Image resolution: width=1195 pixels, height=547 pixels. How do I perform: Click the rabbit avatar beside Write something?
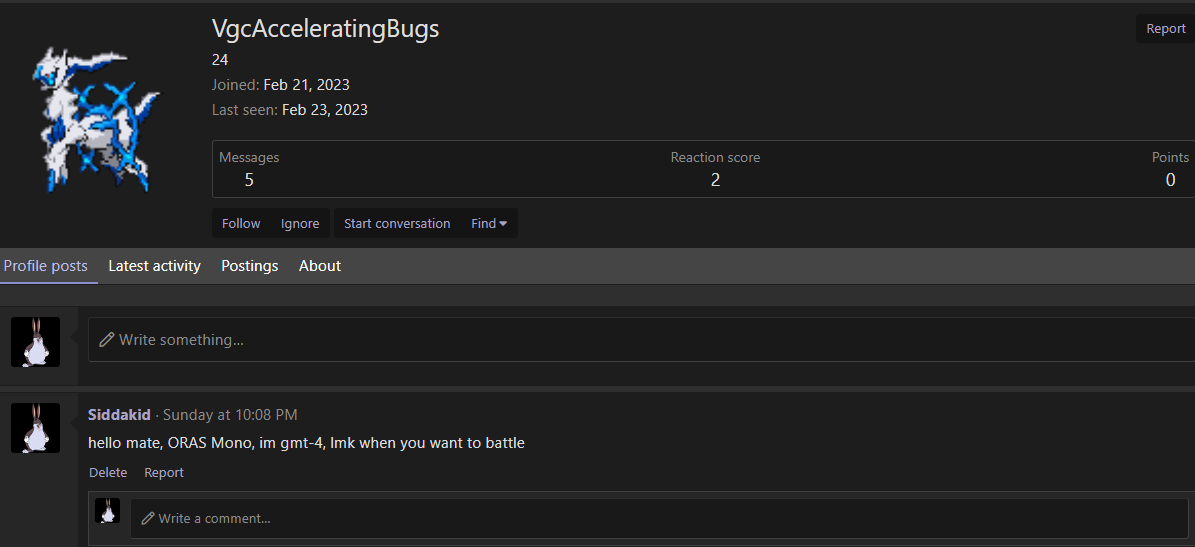click(x=35, y=342)
